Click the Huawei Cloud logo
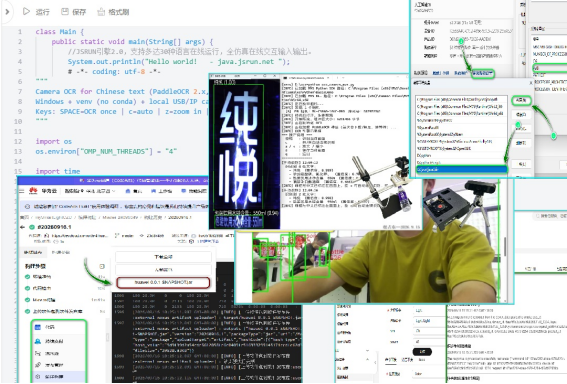This screenshot has height=384, width=567. tap(33, 191)
